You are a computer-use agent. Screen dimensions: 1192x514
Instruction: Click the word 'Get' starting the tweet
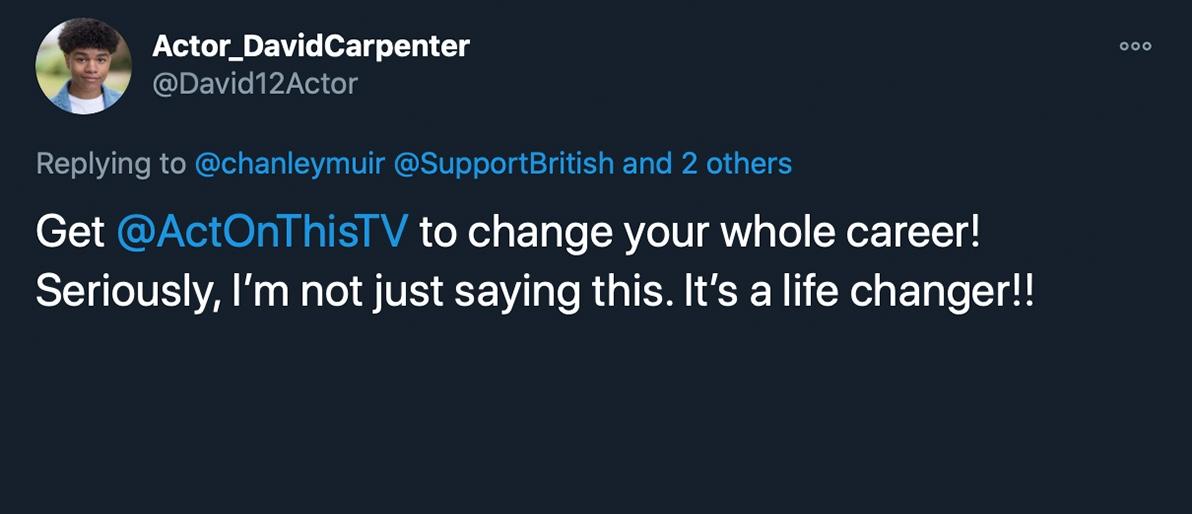click(x=70, y=232)
